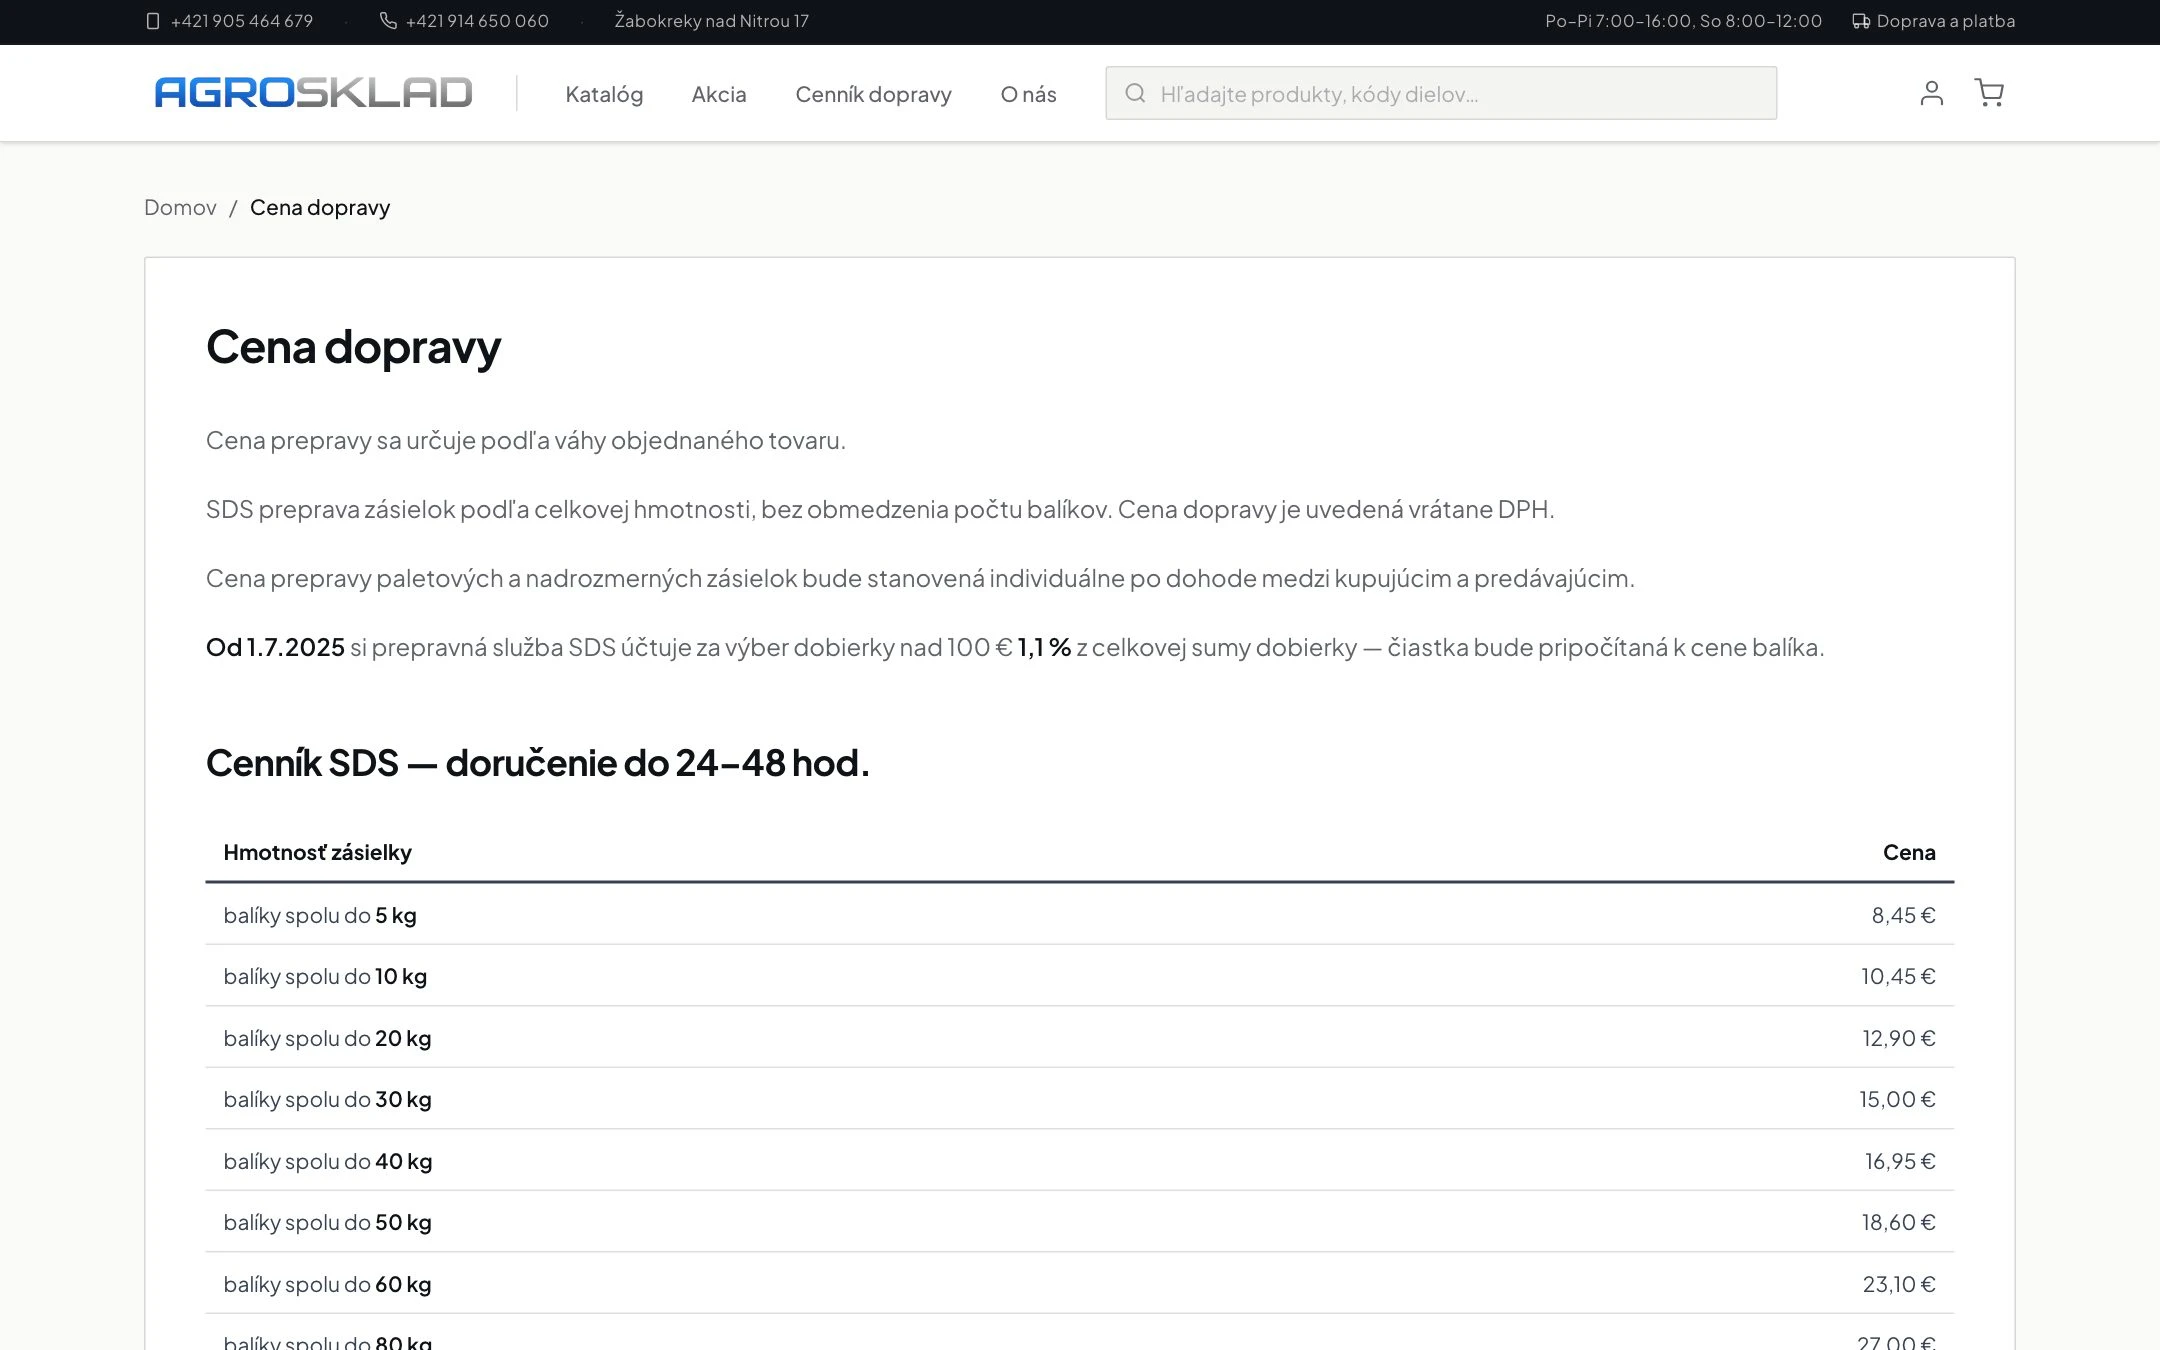The image size is (2160, 1350).
Task: Click heading Cenník SDS — doručenie do 24–48 hod.
Action: click(538, 763)
